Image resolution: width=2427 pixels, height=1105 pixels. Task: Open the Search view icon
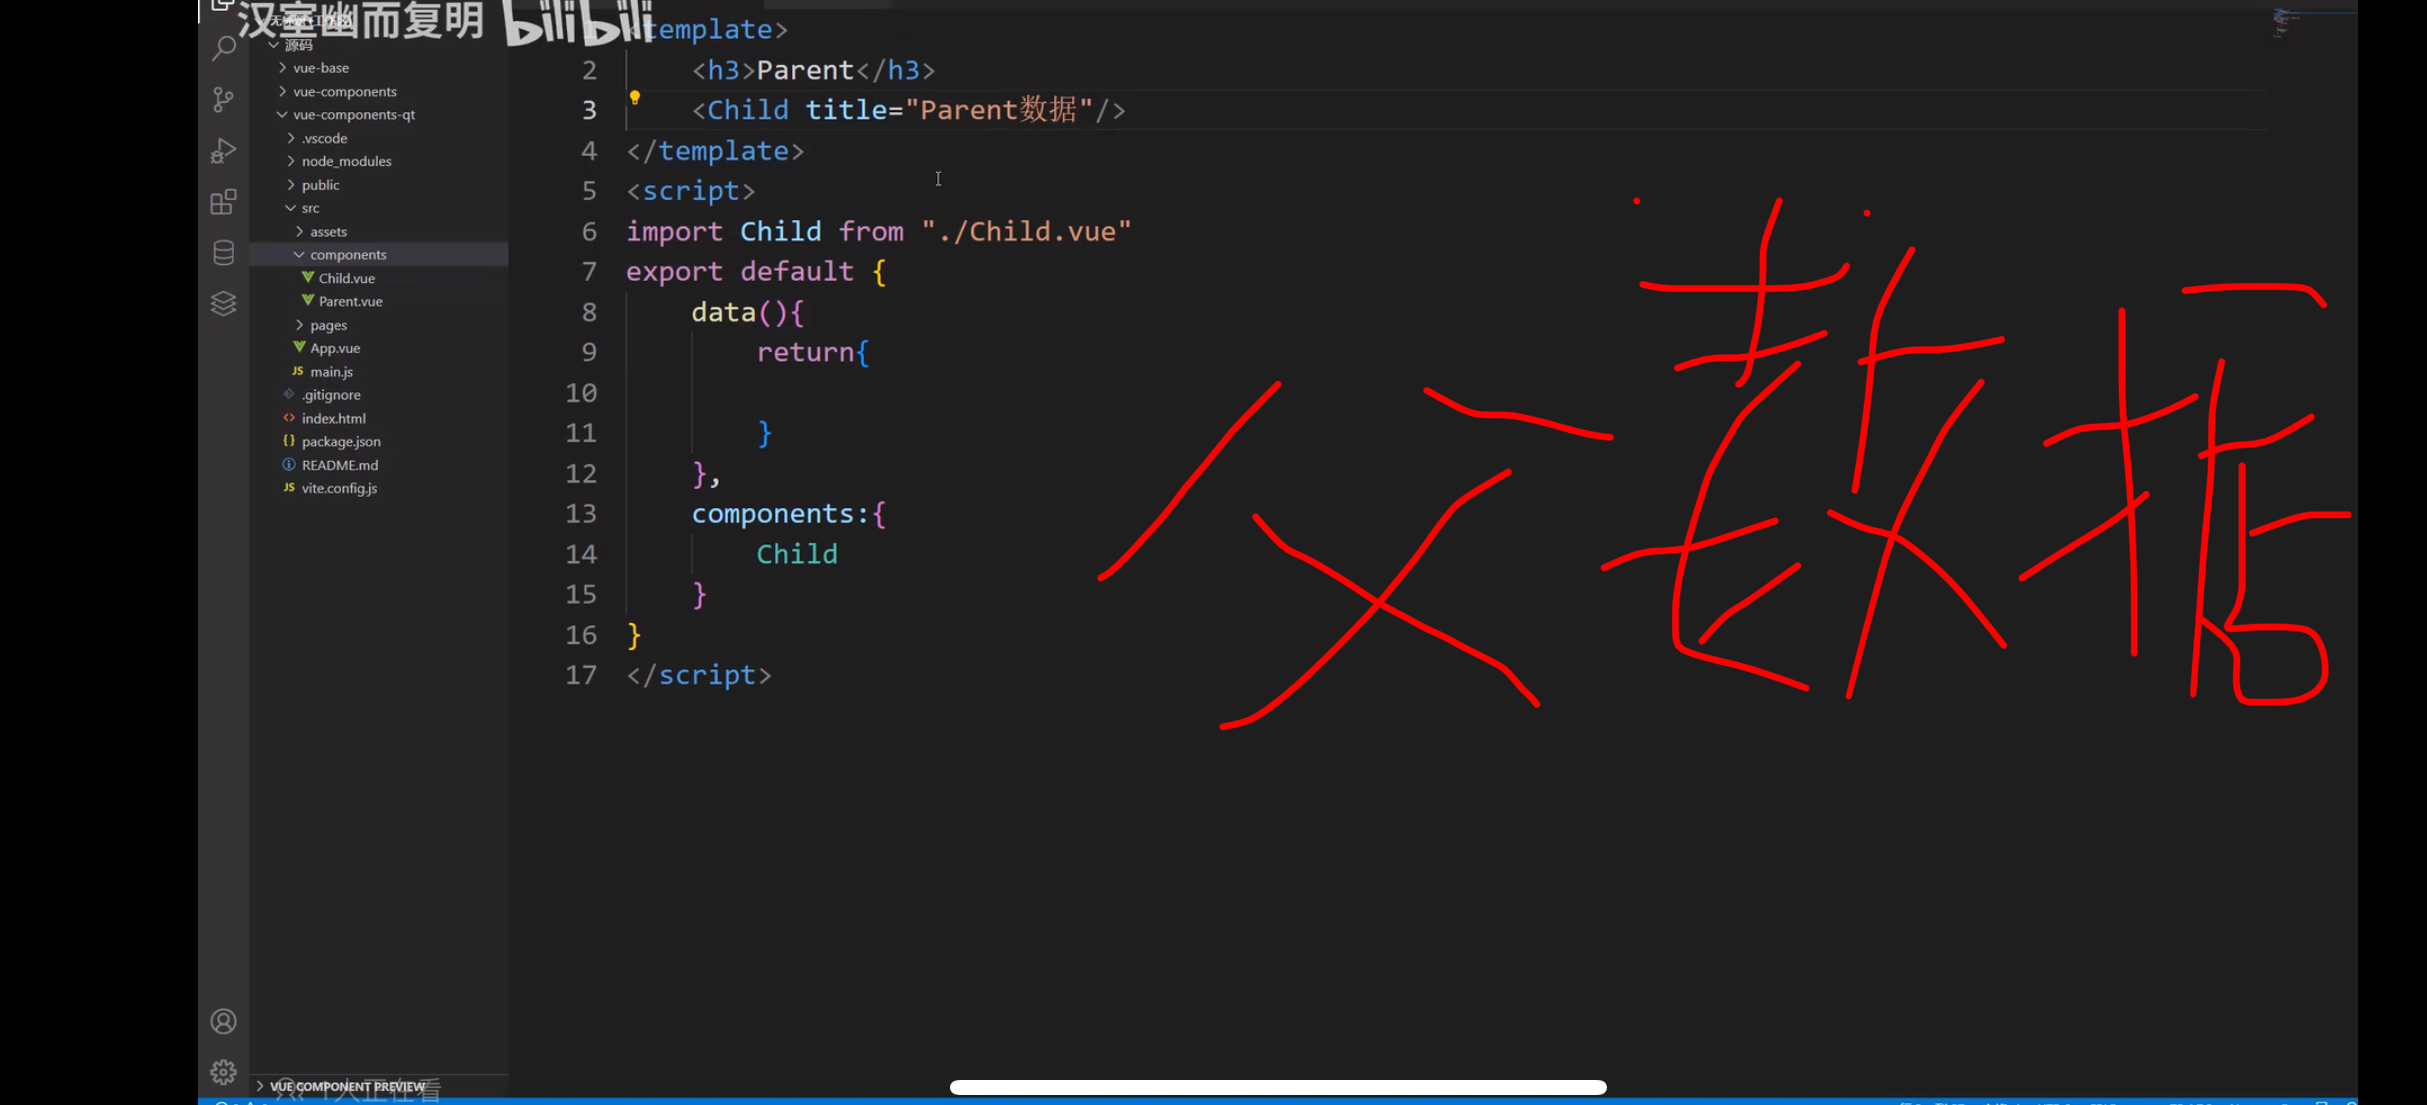[224, 48]
